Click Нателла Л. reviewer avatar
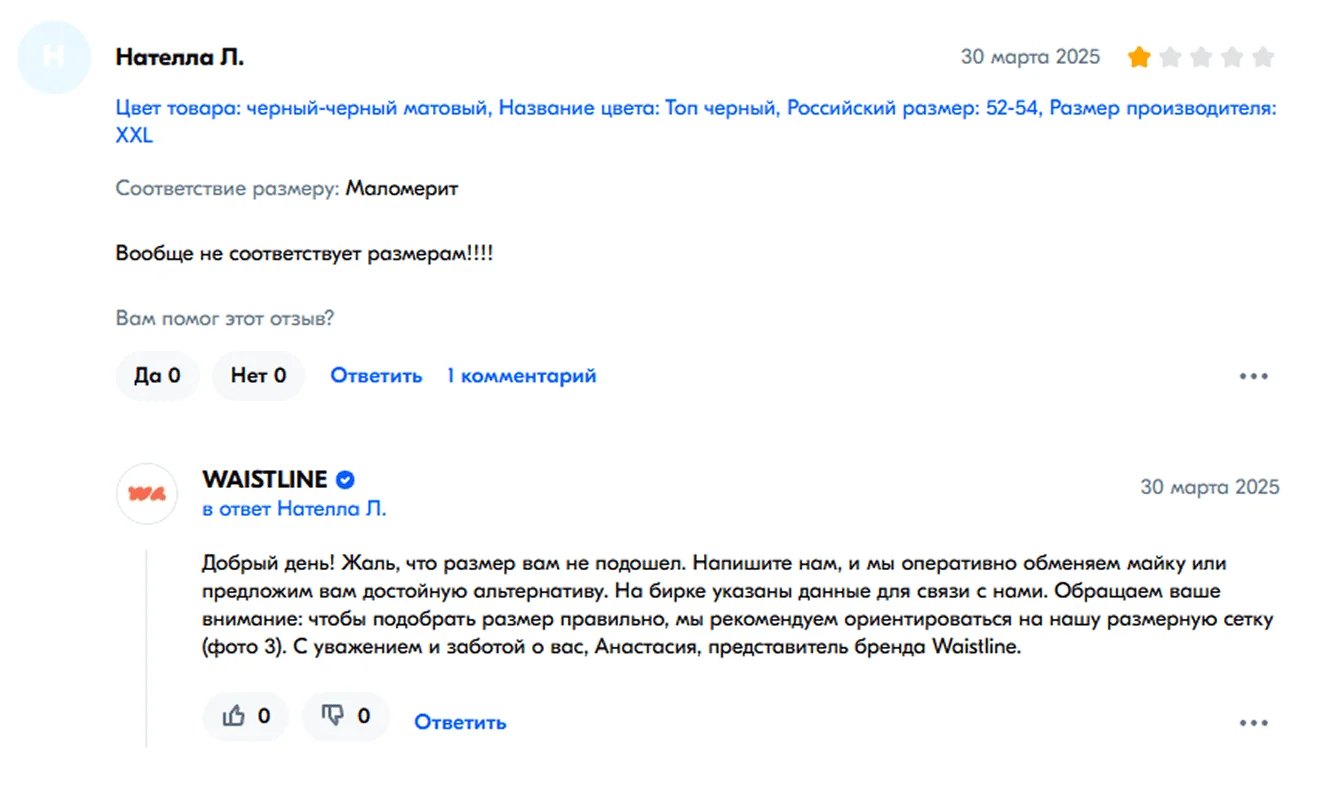The image size is (1332, 787). point(54,57)
